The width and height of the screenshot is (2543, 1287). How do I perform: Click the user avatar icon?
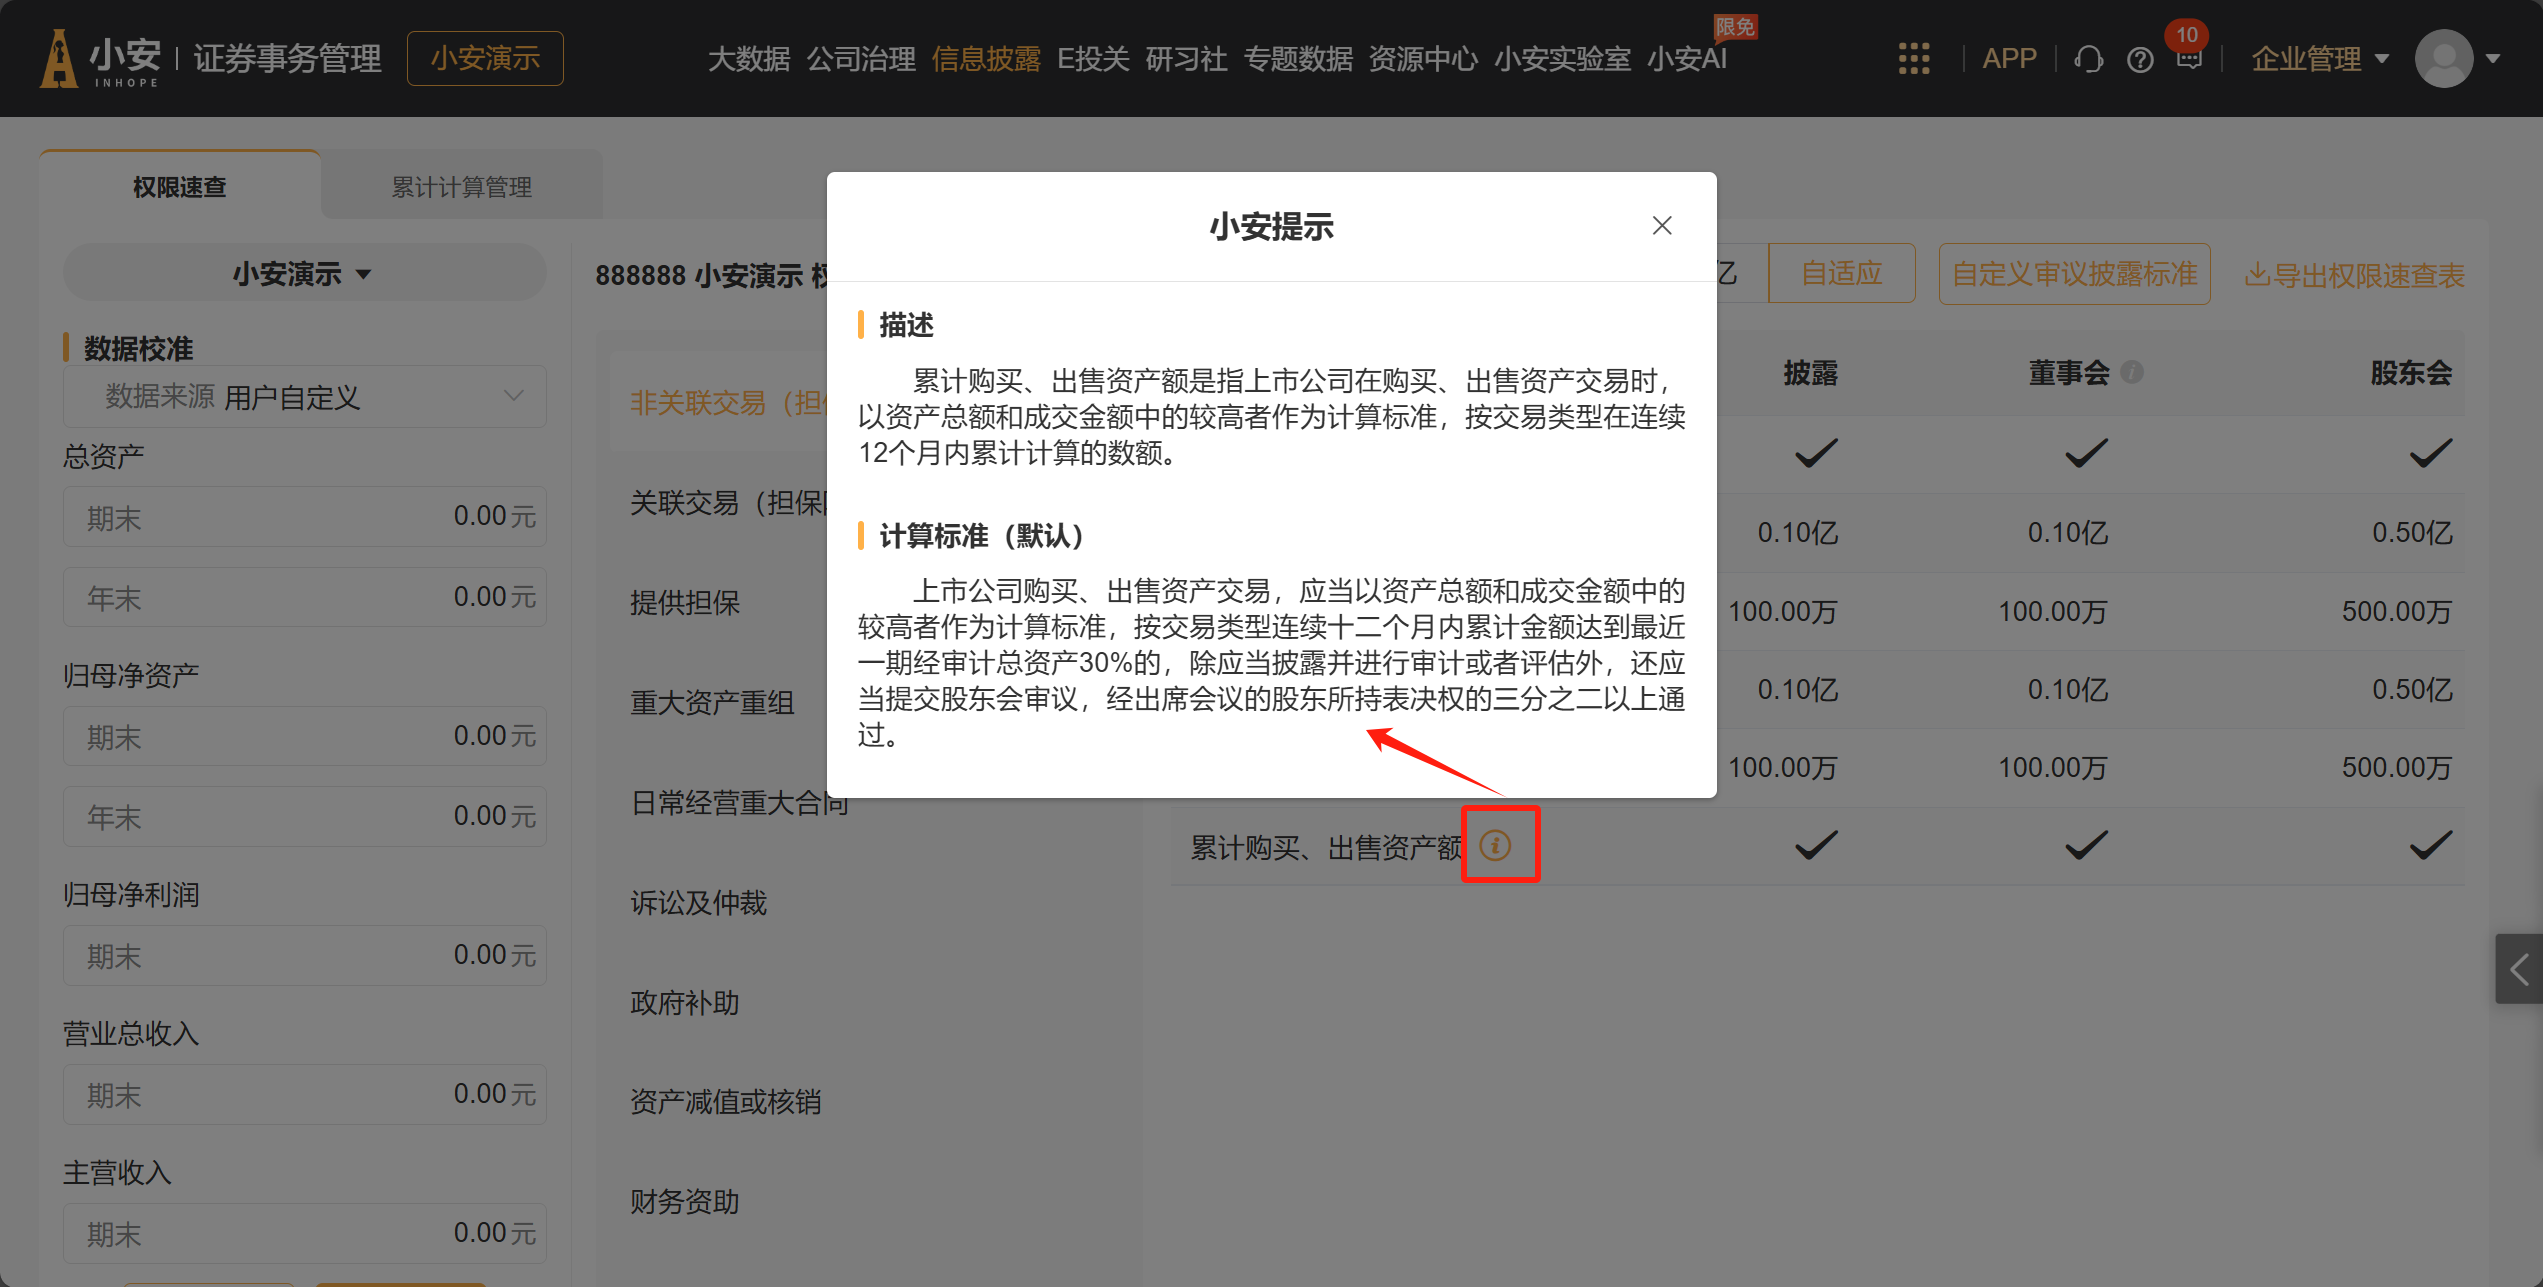(2443, 59)
